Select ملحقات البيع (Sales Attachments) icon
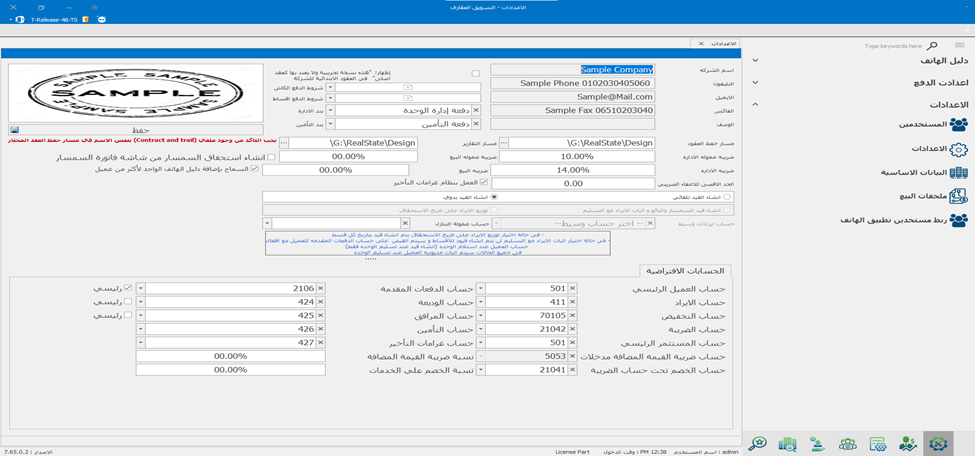Image resolution: width=975 pixels, height=456 pixels. point(958,196)
